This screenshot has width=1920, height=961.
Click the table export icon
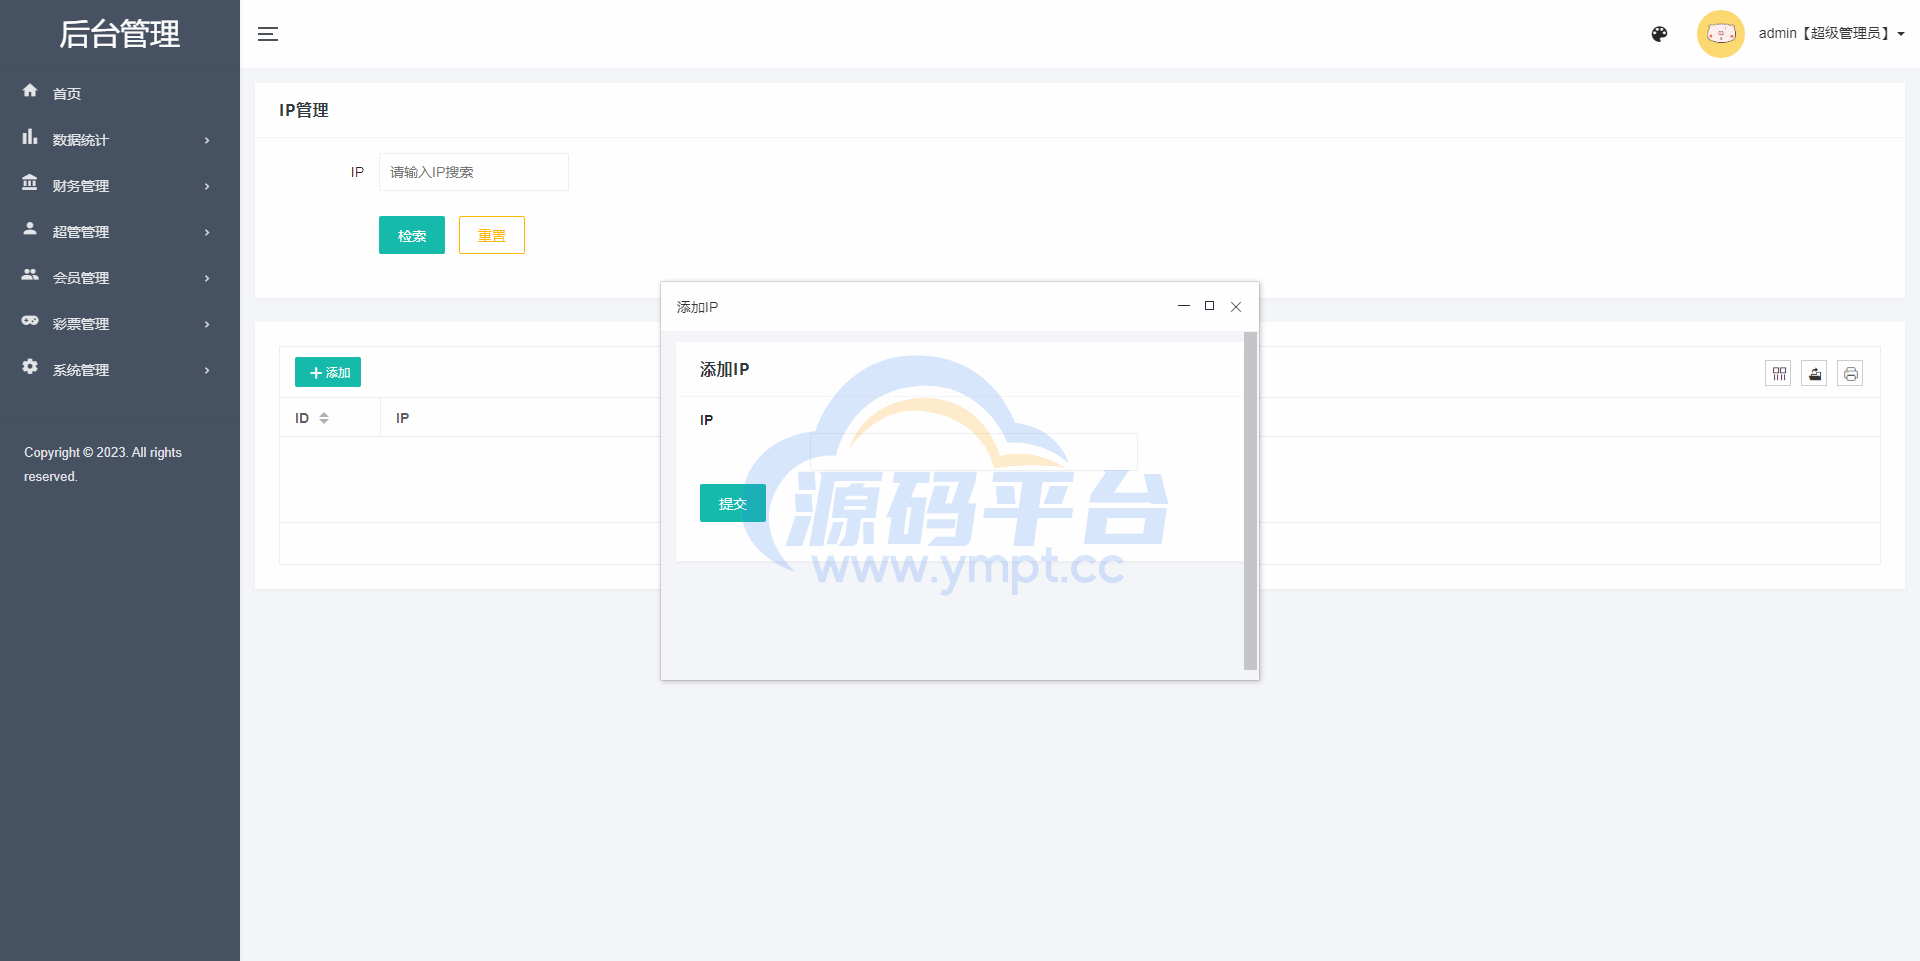coord(1814,373)
